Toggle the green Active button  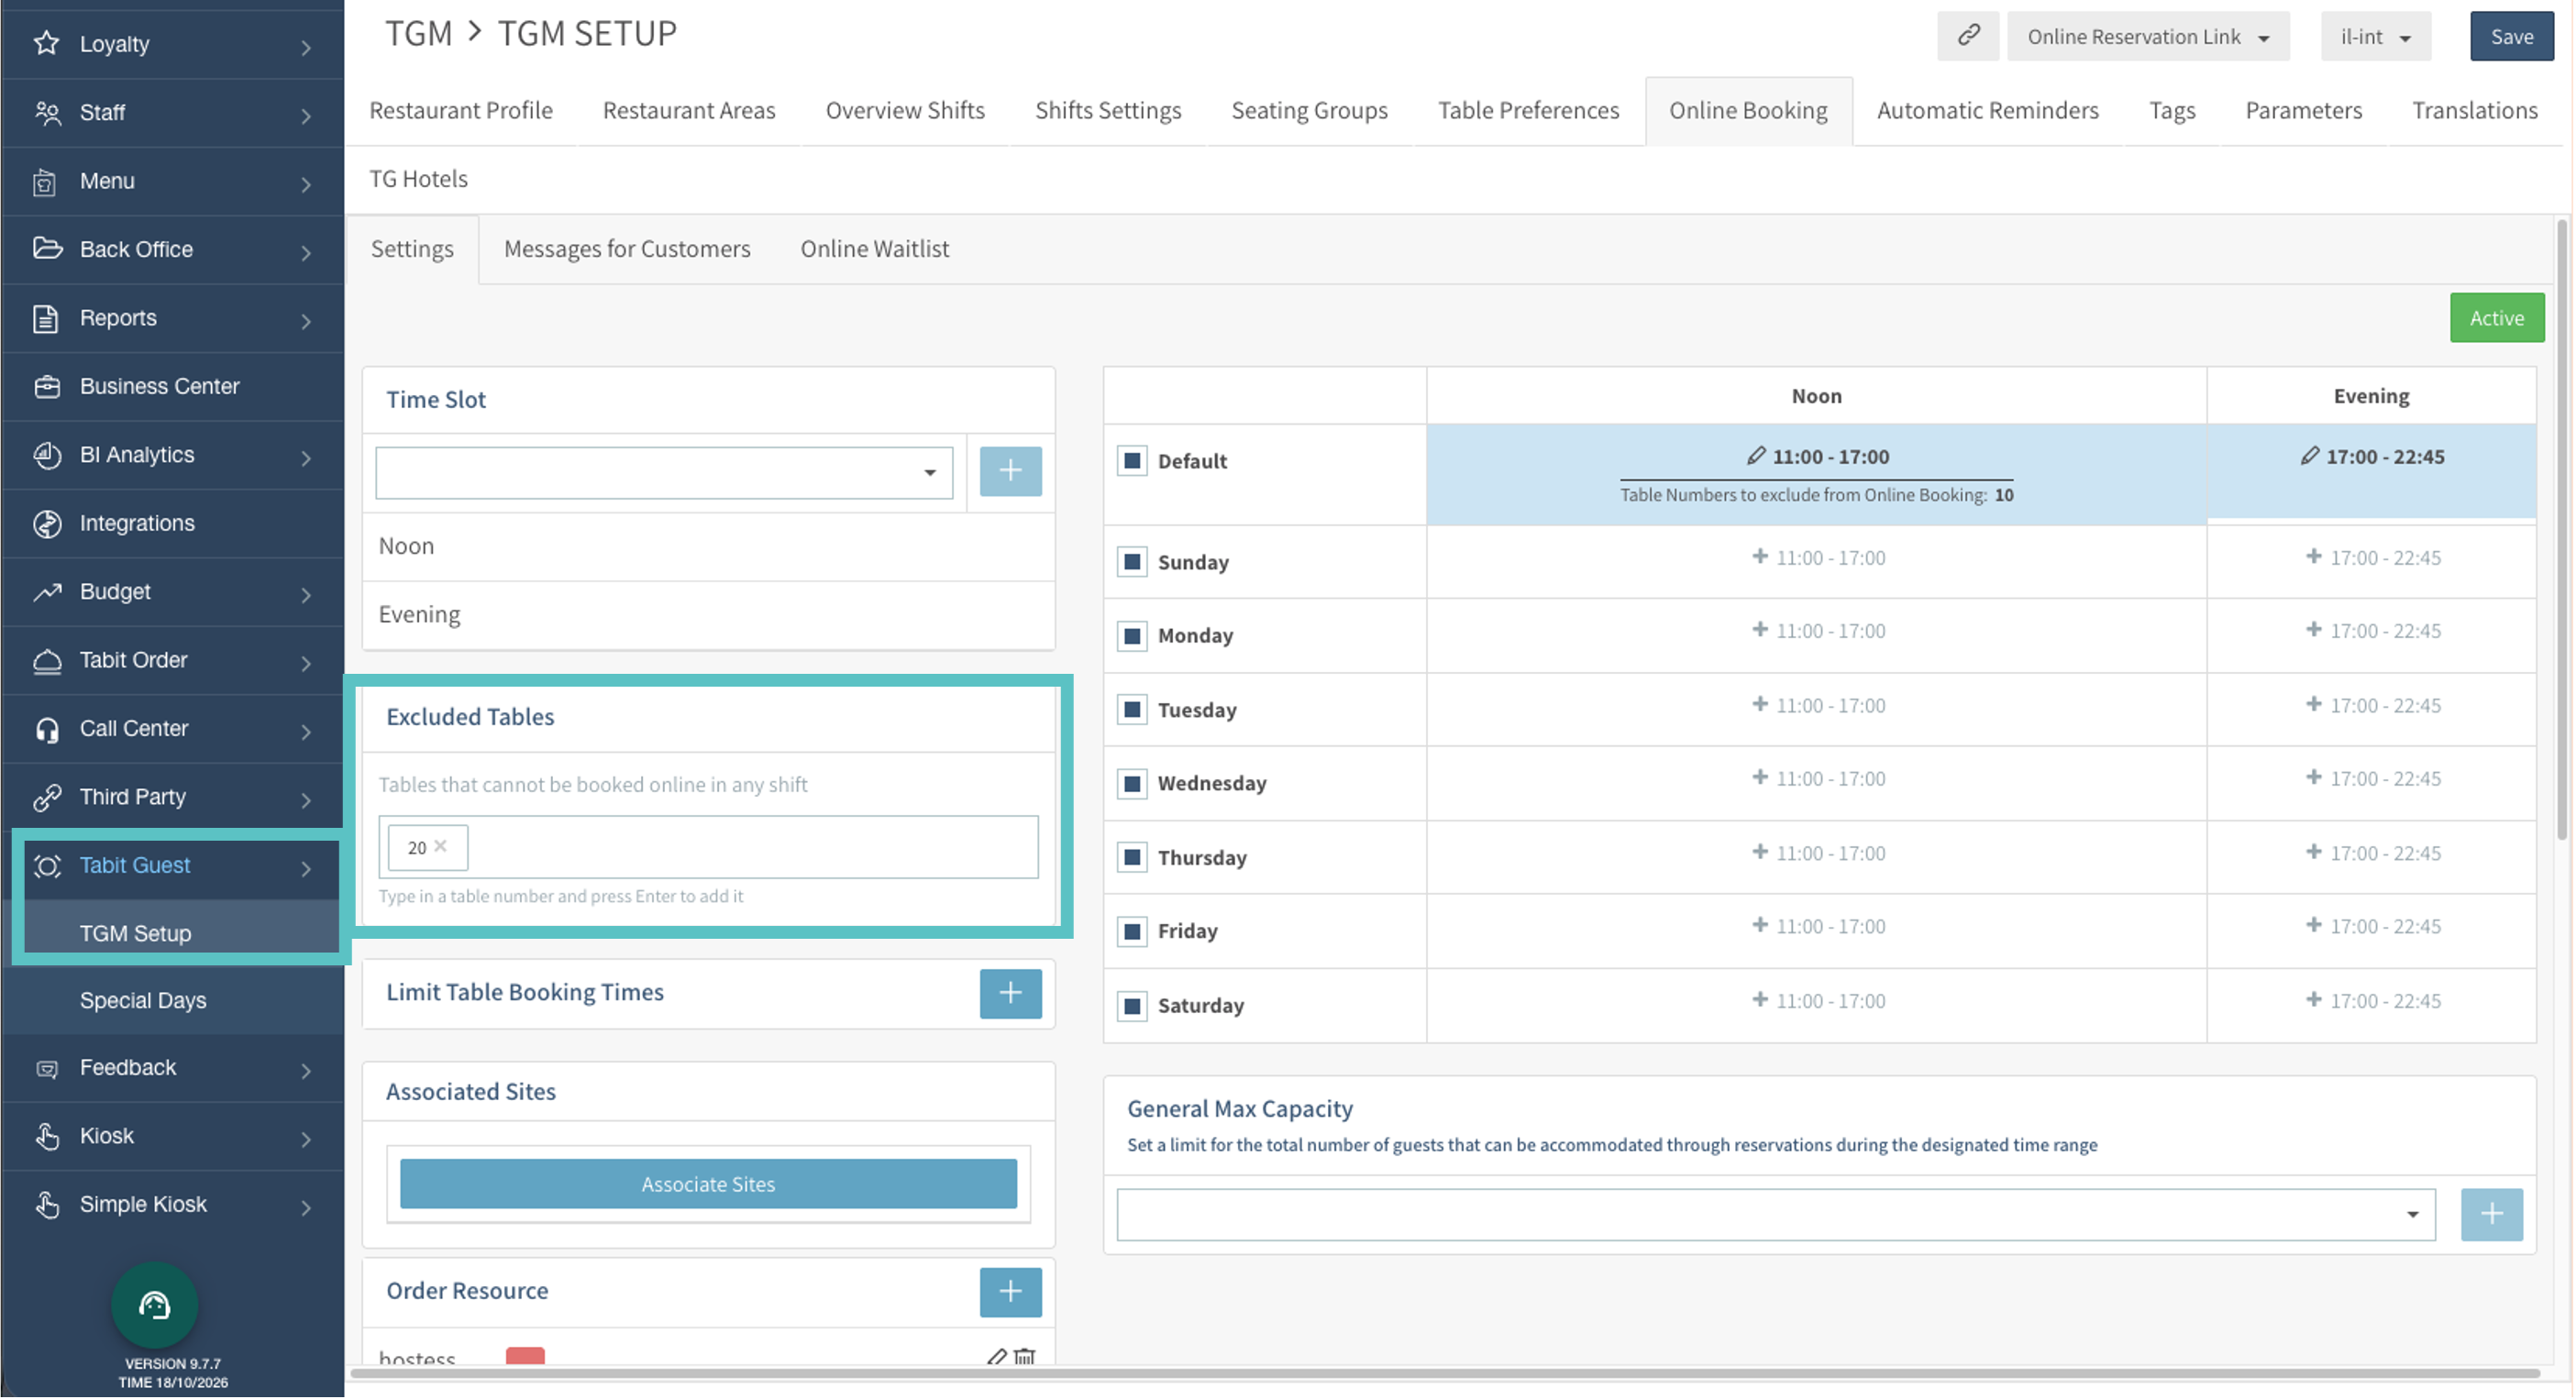2496,318
